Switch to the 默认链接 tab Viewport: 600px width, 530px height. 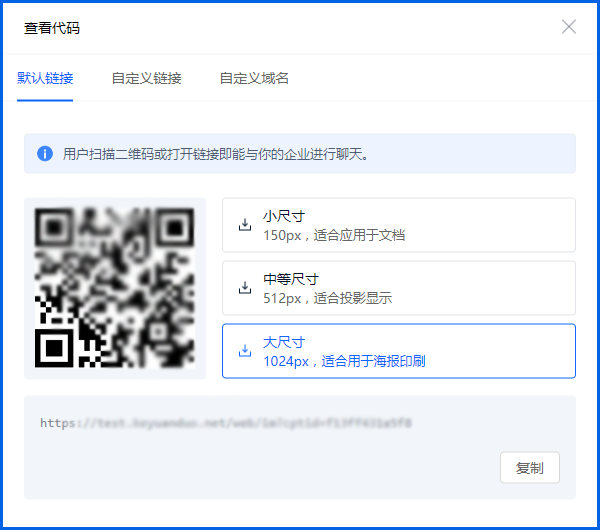[x=45, y=78]
